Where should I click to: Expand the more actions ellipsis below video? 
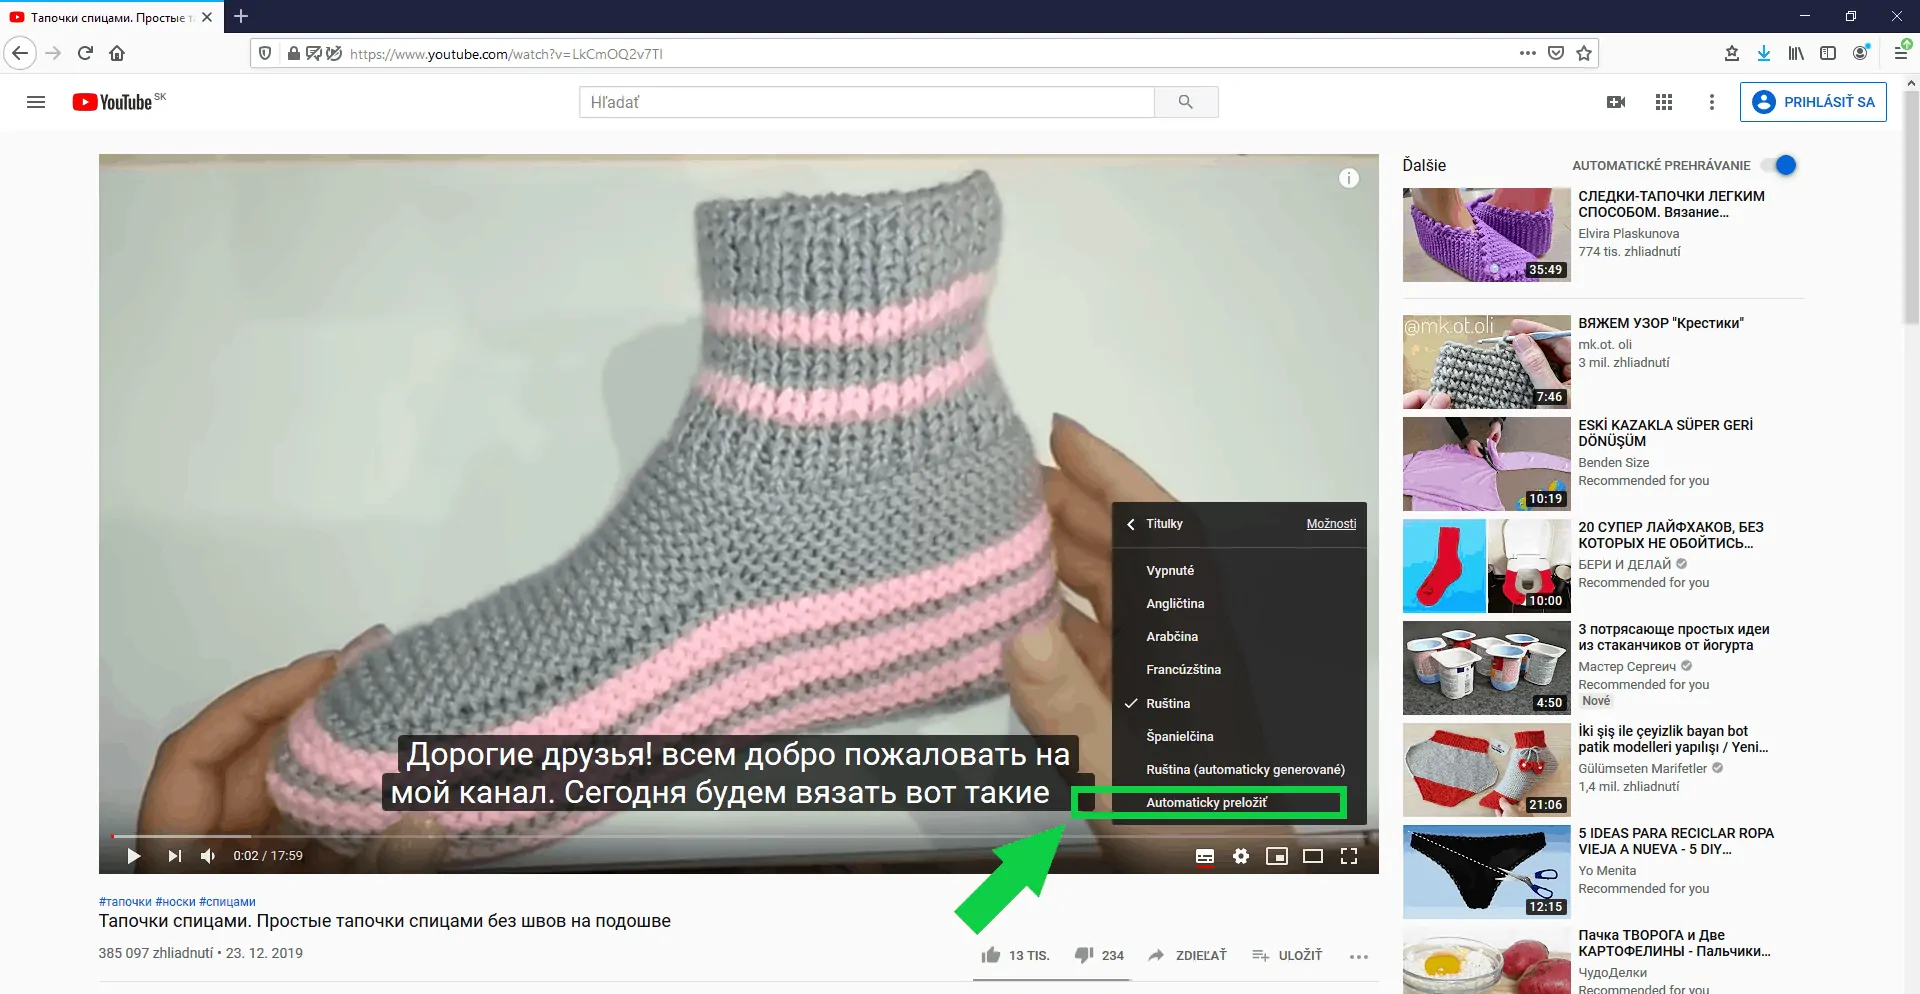pos(1358,956)
